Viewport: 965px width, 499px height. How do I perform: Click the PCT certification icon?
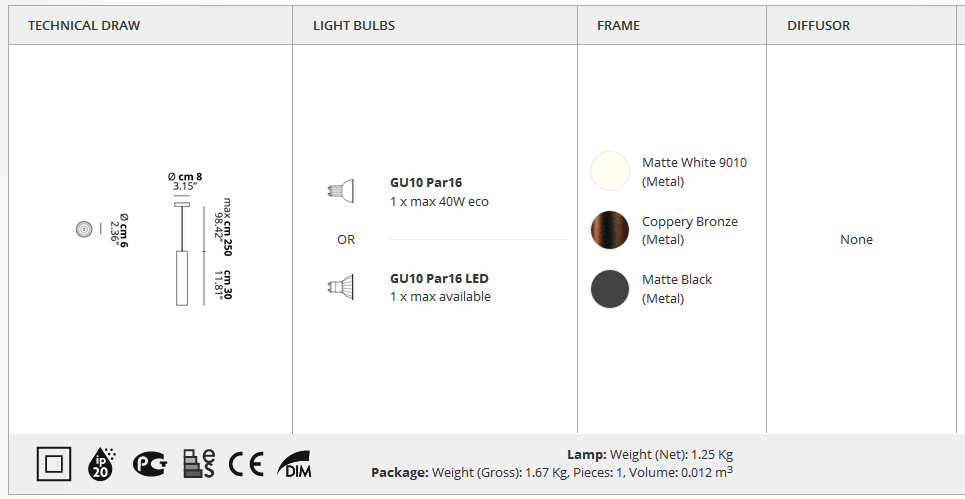(150, 464)
